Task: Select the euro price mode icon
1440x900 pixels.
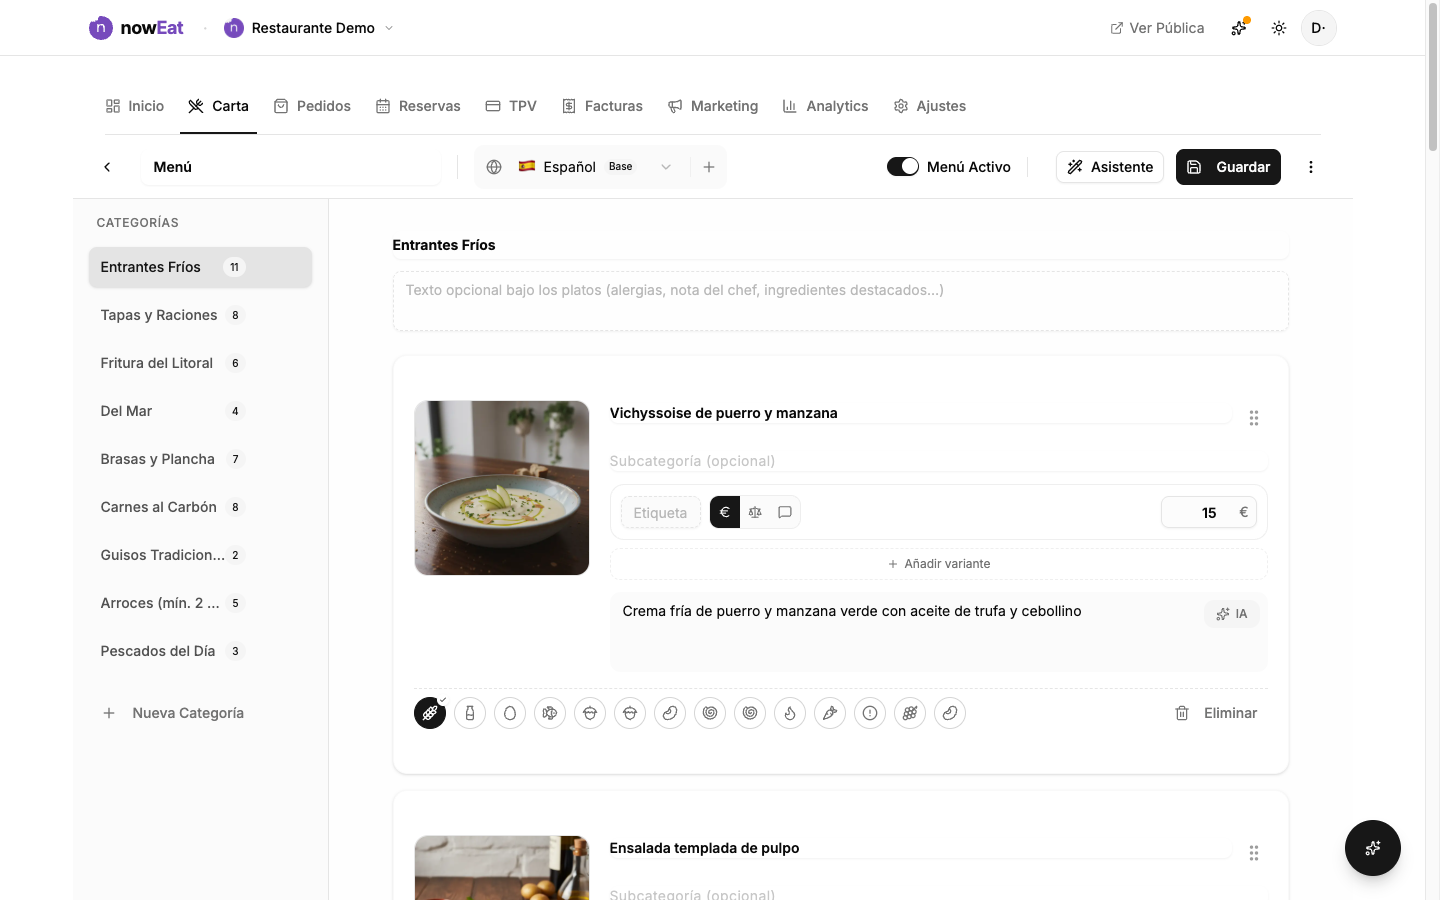Action: click(x=725, y=512)
